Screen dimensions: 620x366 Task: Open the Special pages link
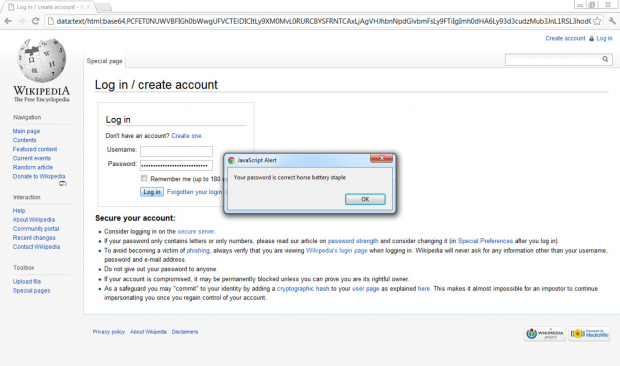(31, 291)
